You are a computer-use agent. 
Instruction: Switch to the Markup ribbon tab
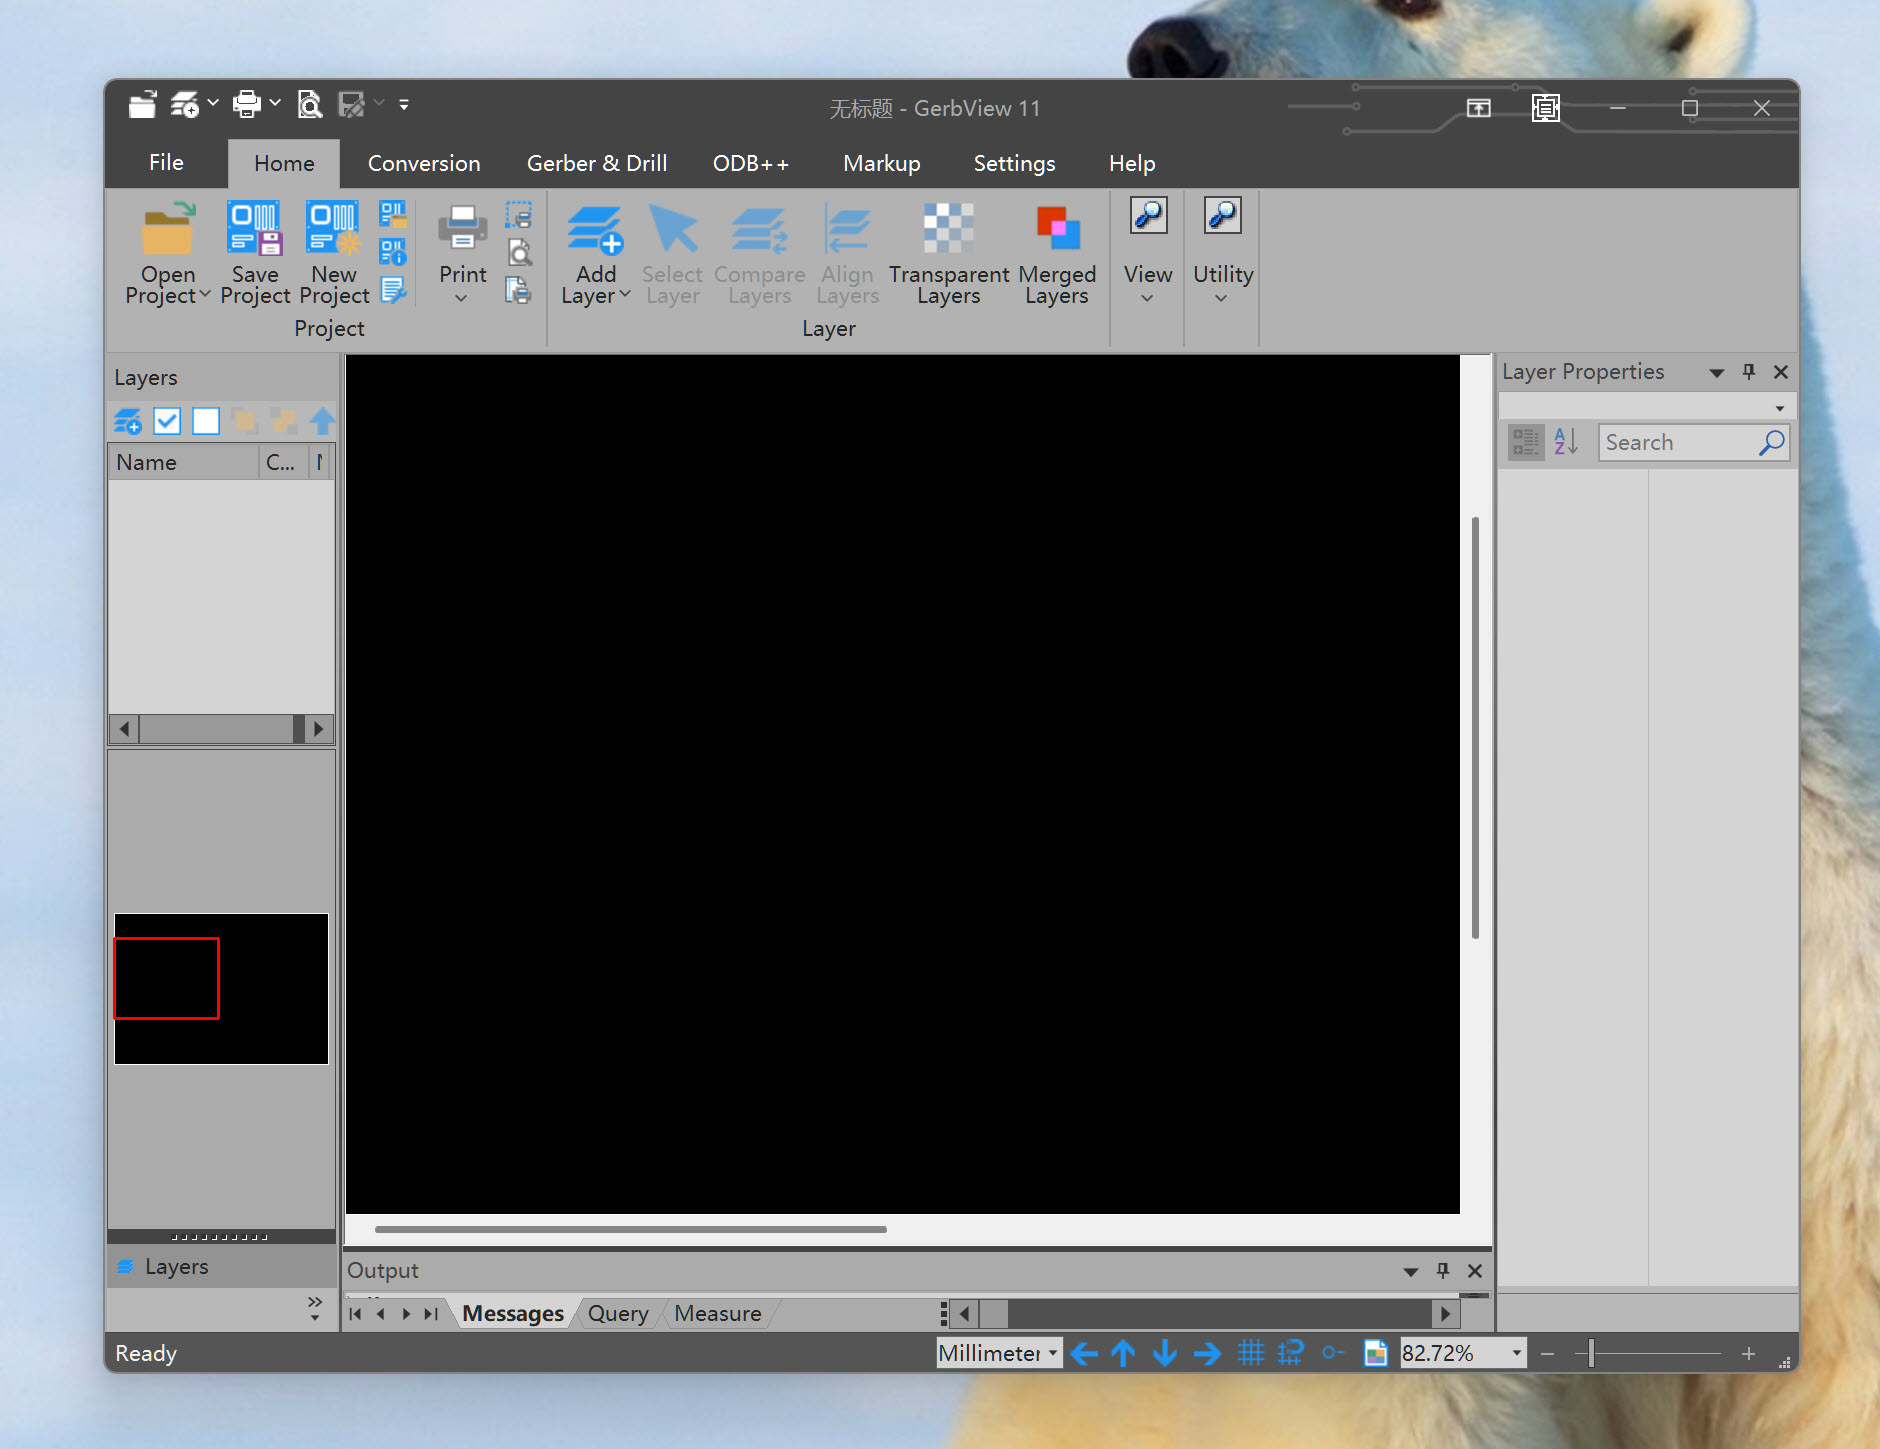(x=881, y=163)
